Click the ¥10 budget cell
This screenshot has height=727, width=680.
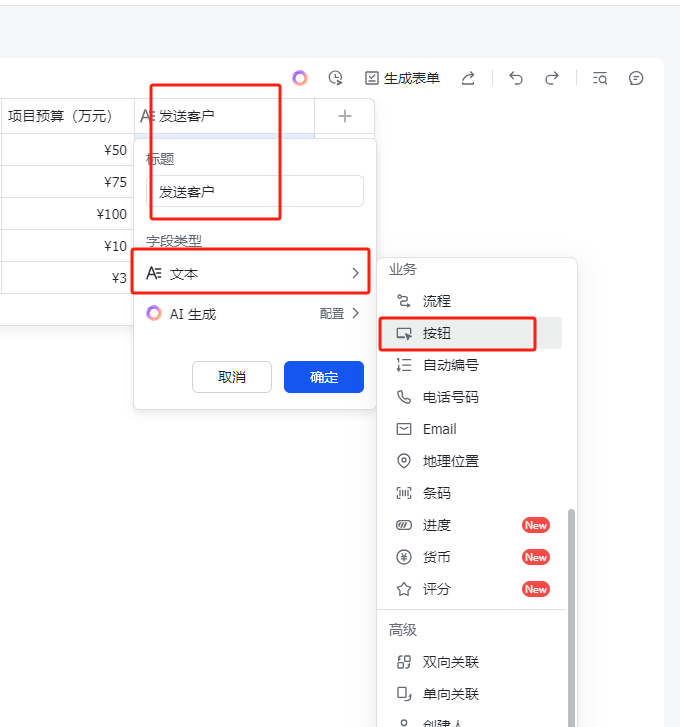point(67,246)
